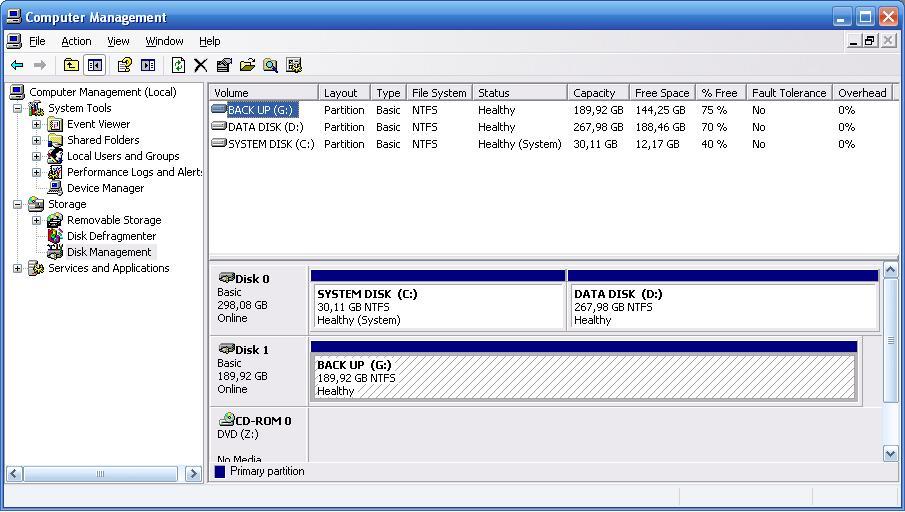Click the Up one level folder icon

71,65
